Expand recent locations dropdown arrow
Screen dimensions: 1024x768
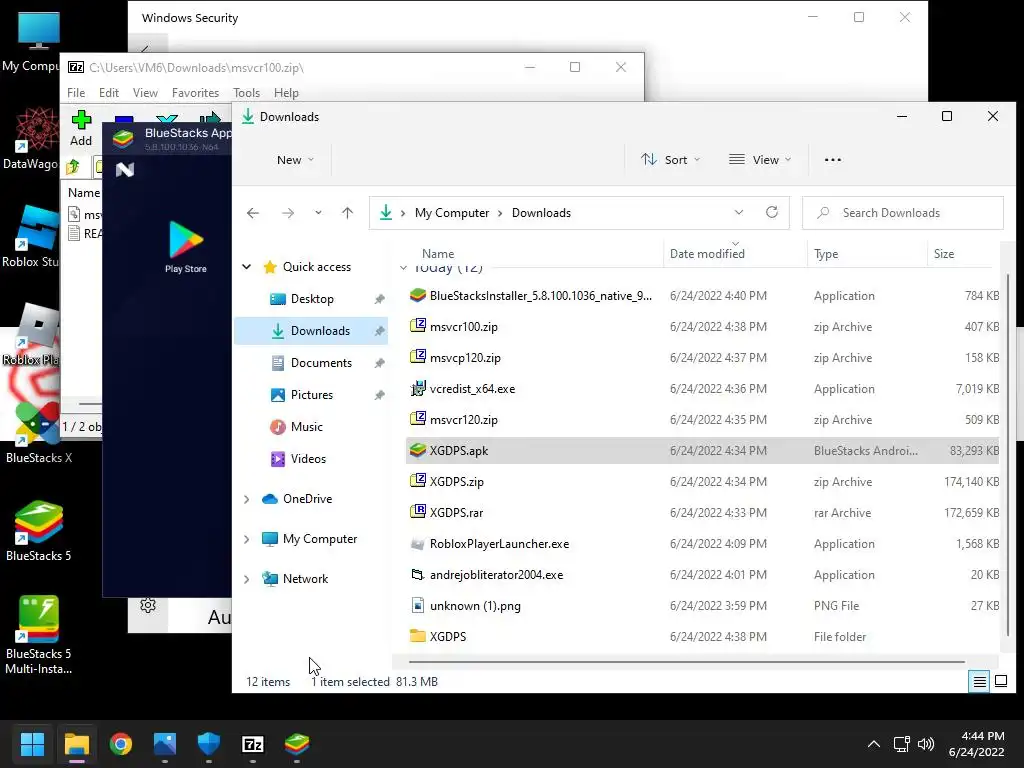coord(318,213)
